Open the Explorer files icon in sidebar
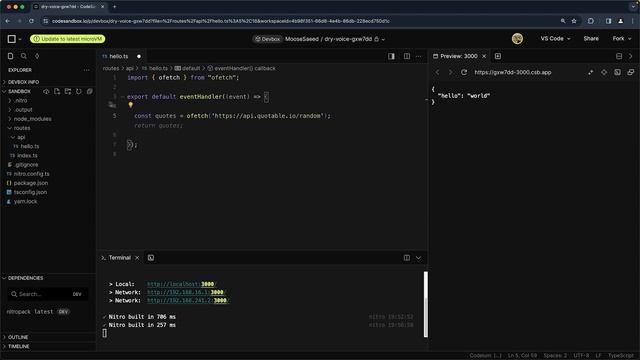Image resolution: width=640 pixels, height=360 pixels. pyautogui.click(x=11, y=56)
